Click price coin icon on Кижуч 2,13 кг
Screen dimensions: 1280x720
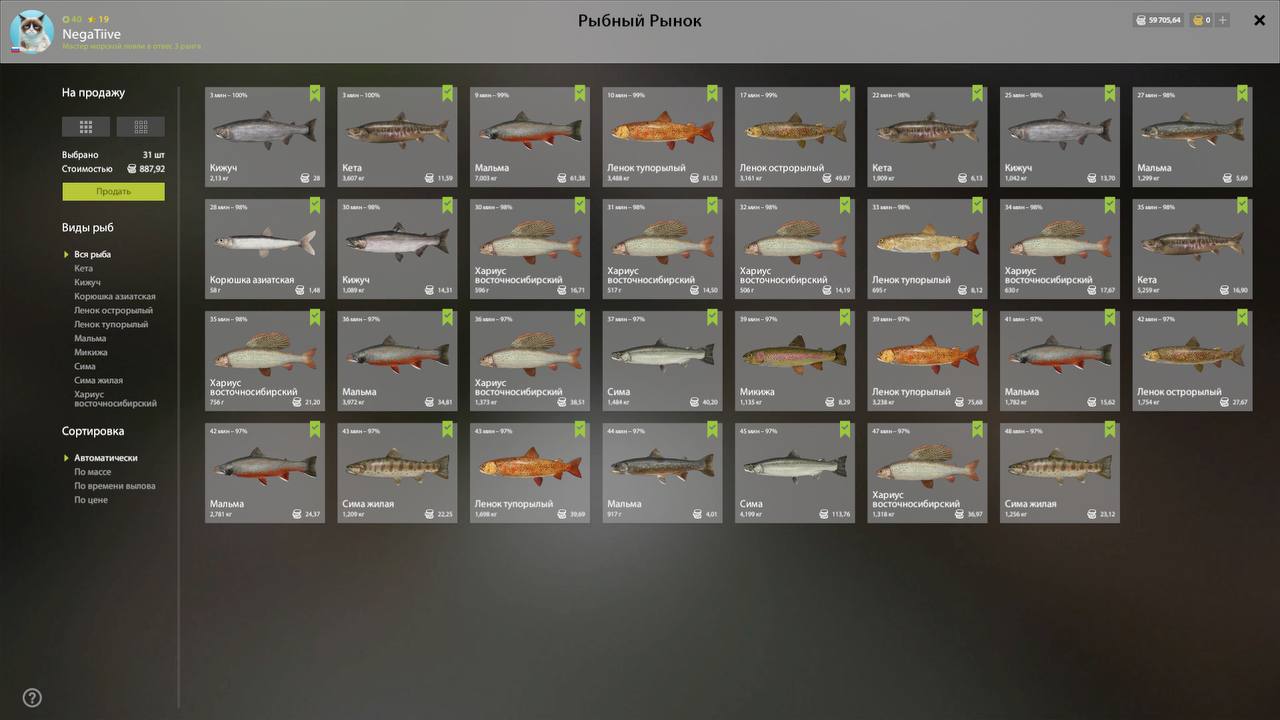(x=304, y=178)
